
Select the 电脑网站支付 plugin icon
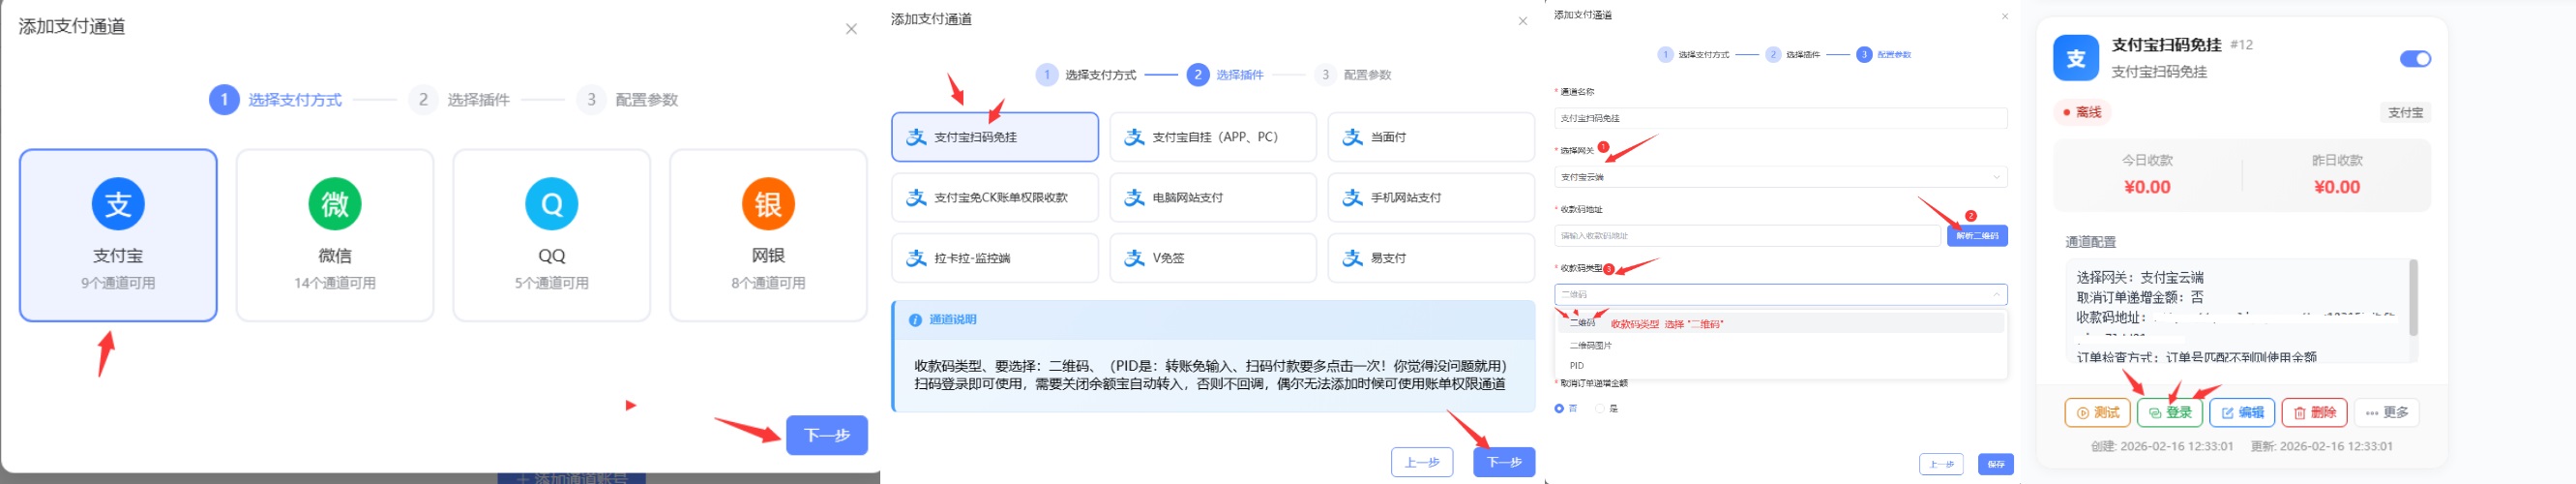[x=1134, y=198]
